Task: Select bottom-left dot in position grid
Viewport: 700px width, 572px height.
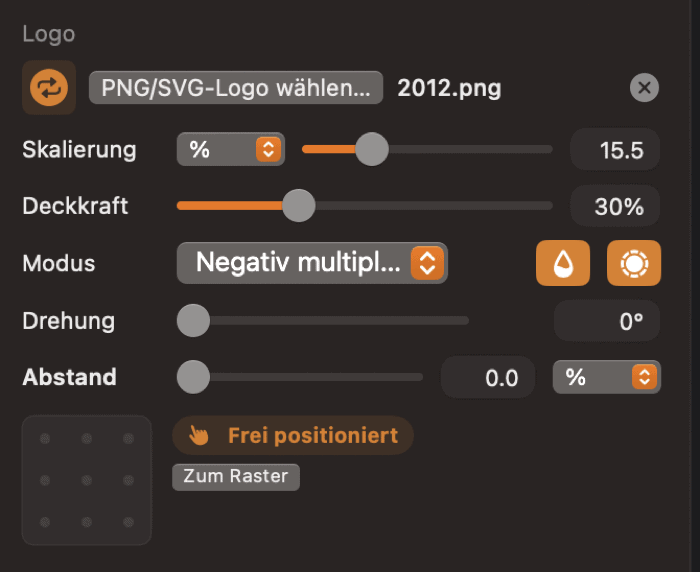Action: click(45, 521)
